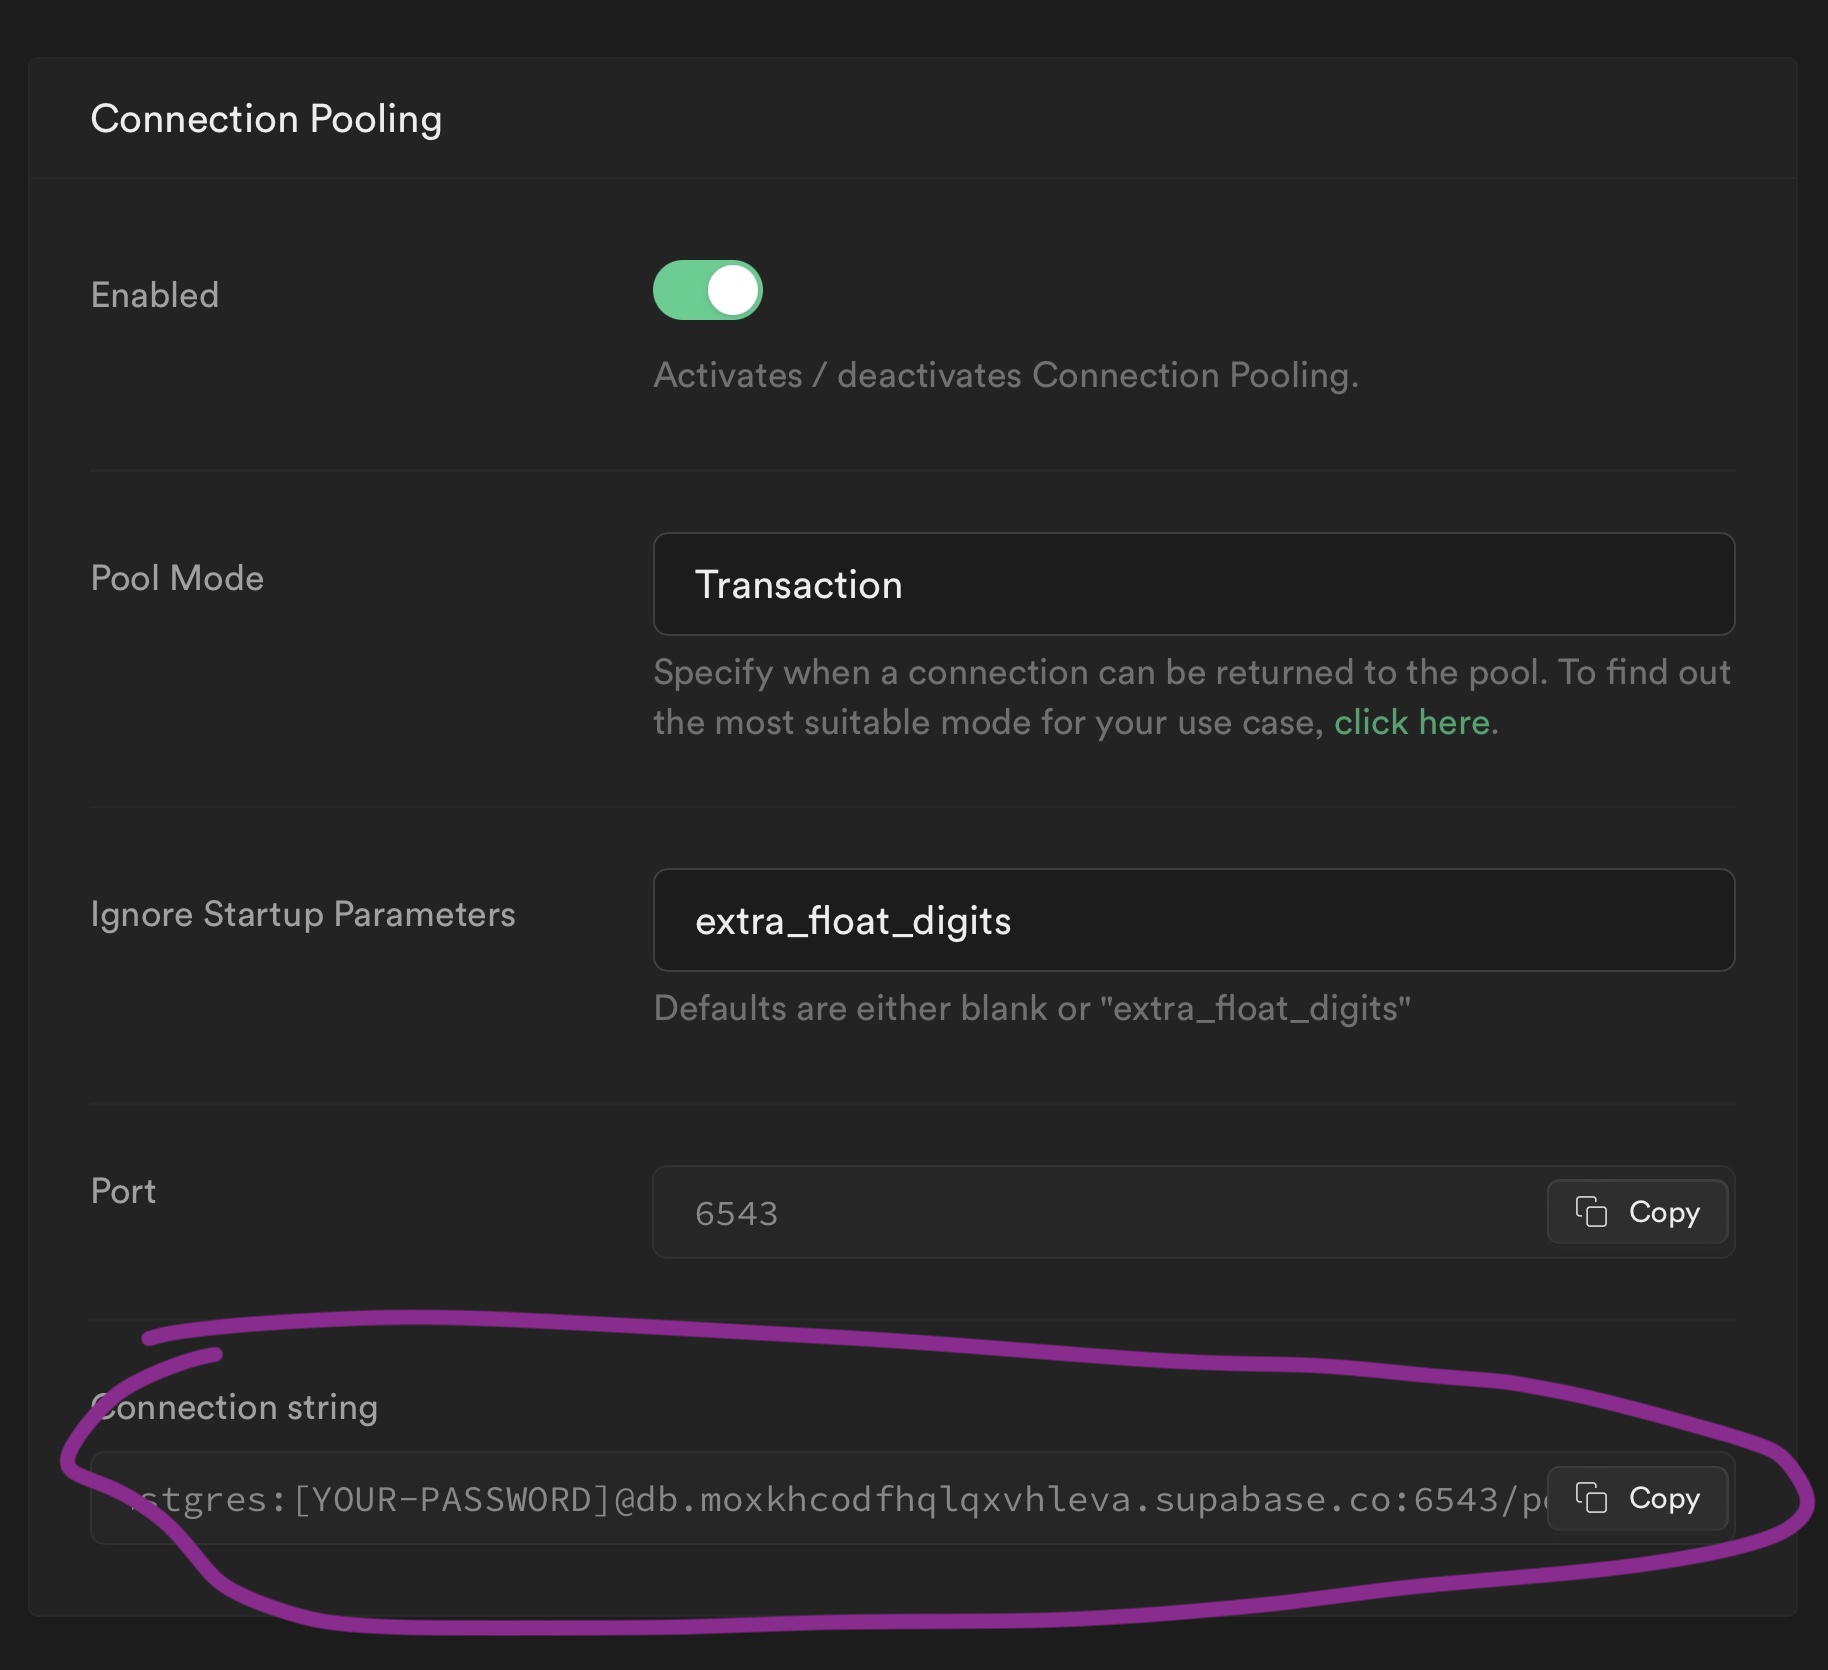Toggle the Enabled connection pooling switch

pos(708,291)
